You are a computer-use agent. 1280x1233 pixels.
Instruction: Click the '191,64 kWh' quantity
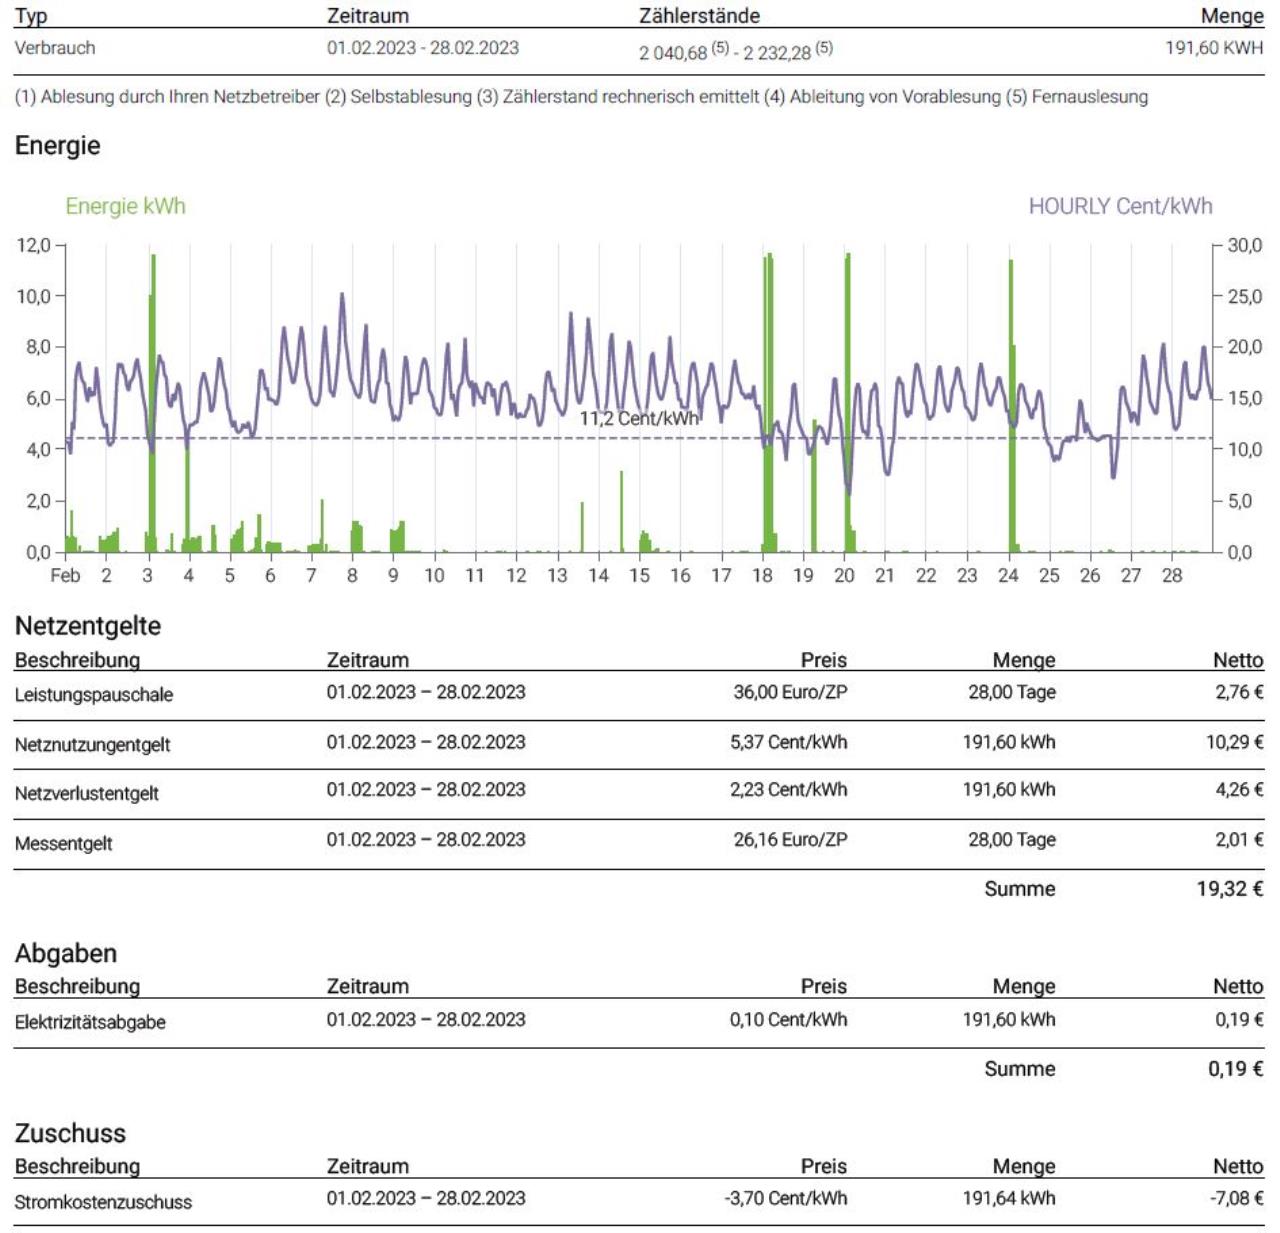1009,1197
